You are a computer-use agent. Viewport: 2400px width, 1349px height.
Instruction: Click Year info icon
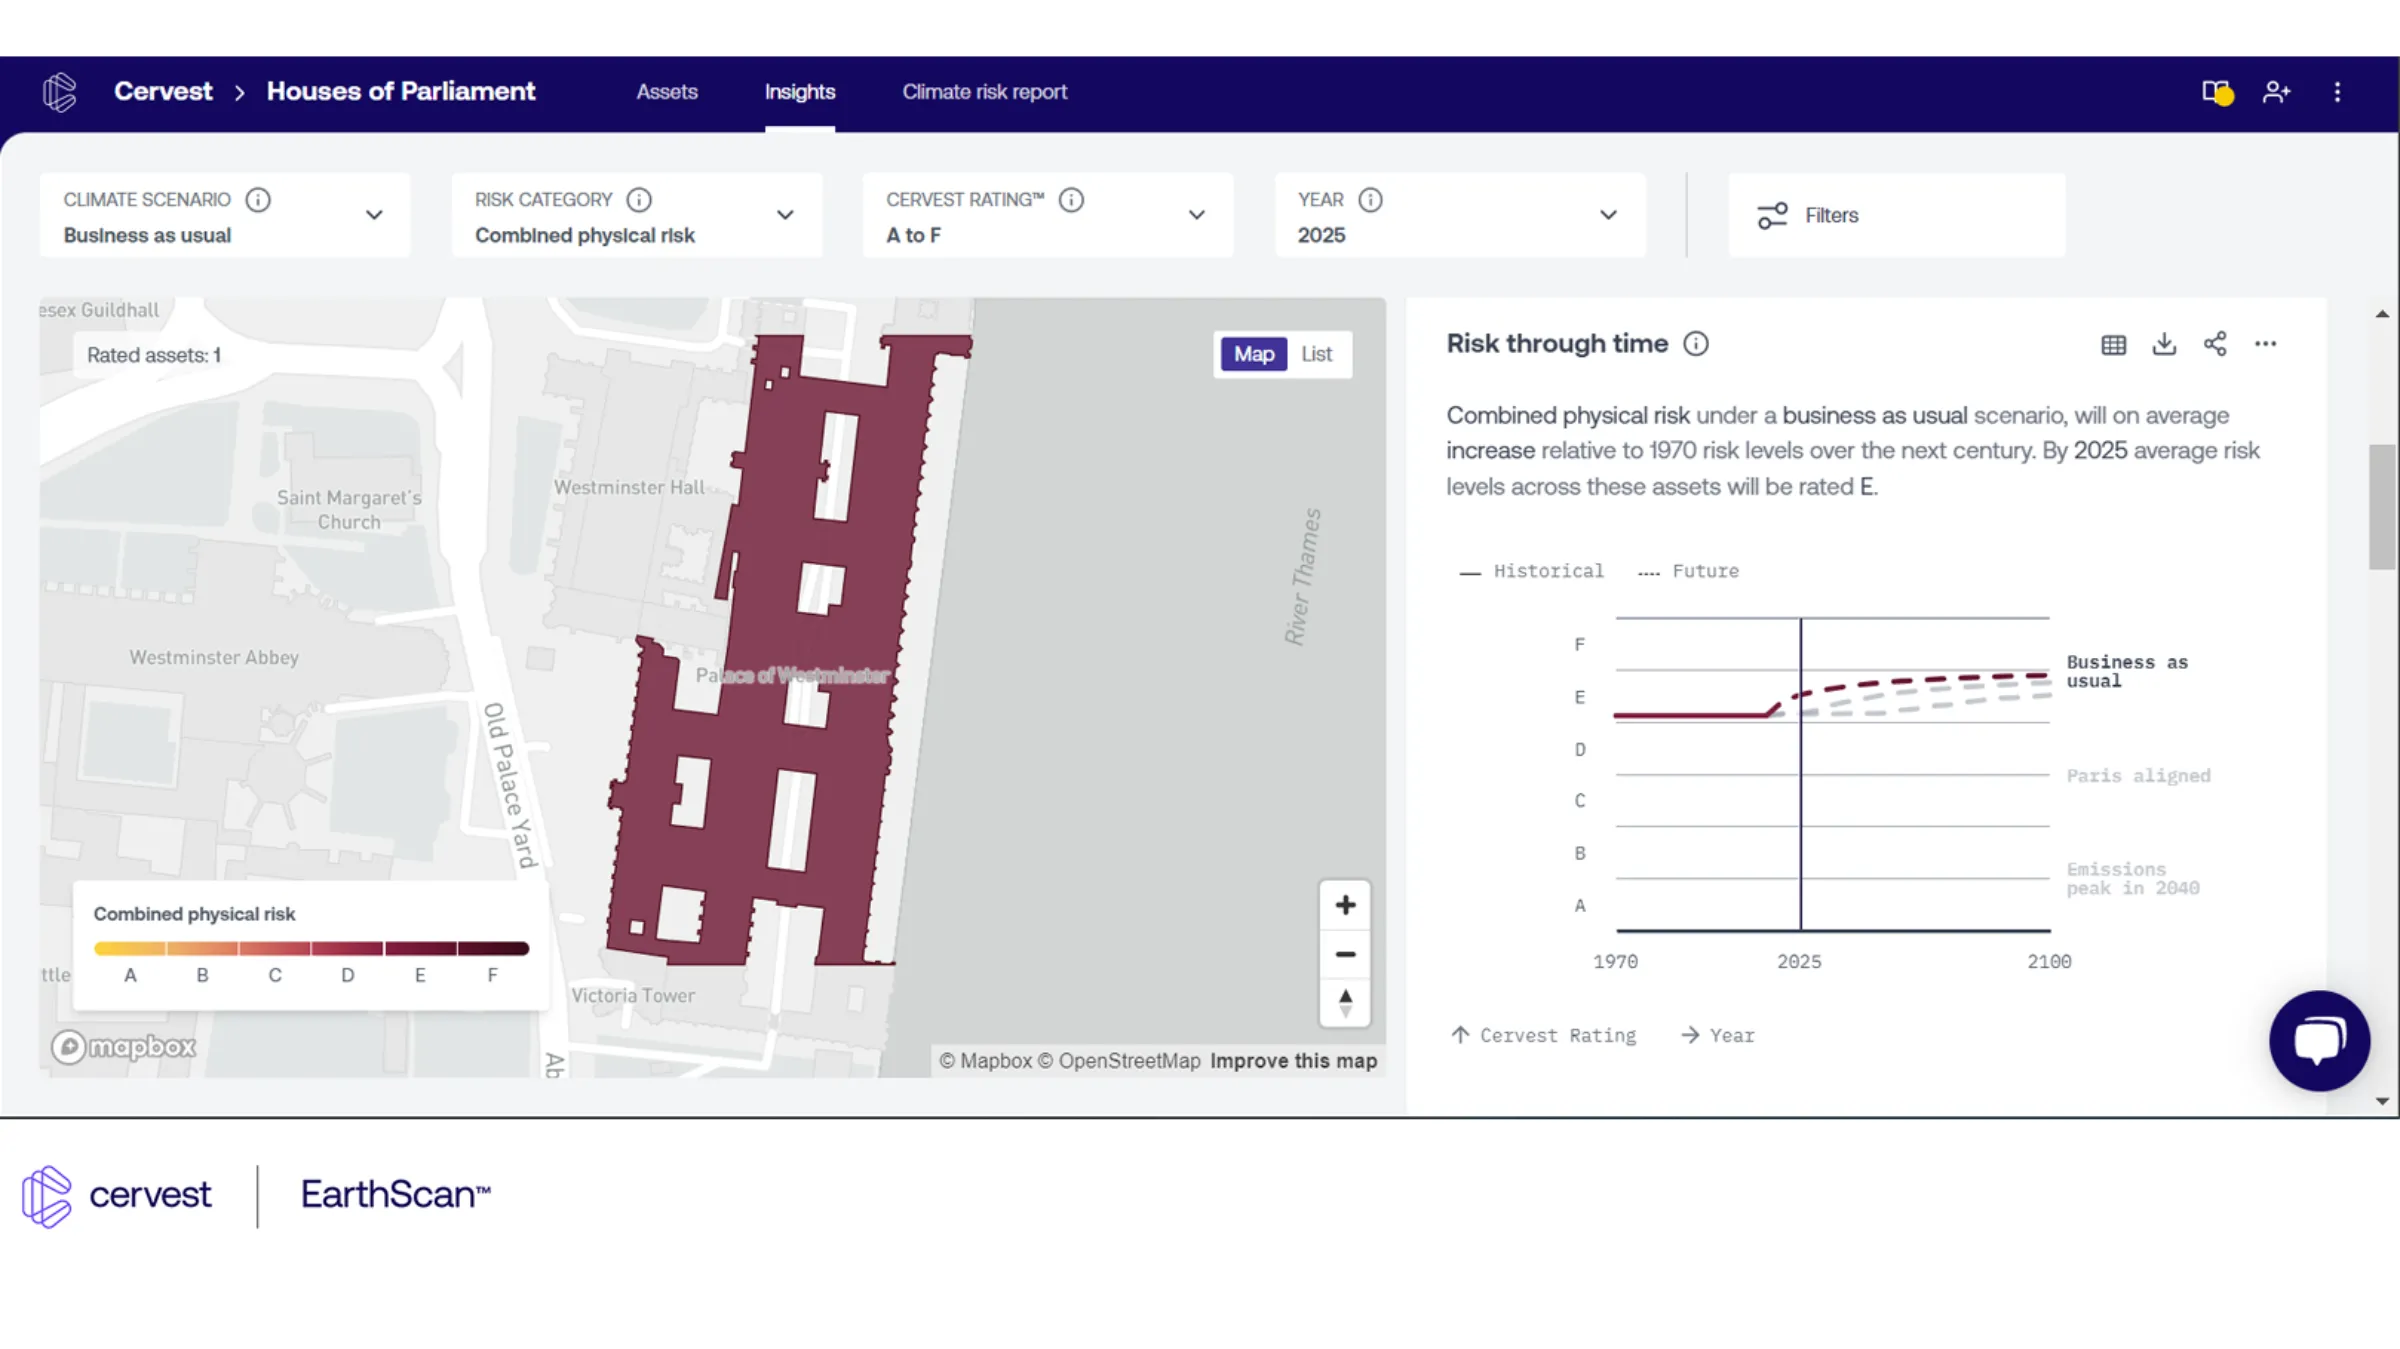[1370, 200]
